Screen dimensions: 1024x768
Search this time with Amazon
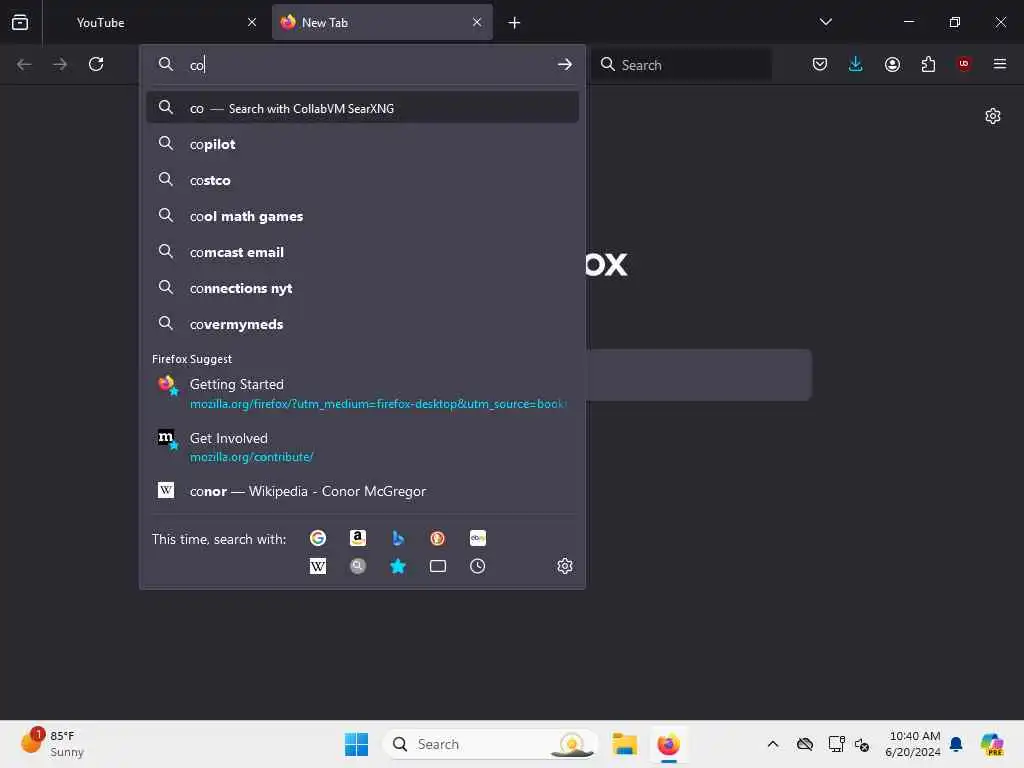[x=358, y=538]
